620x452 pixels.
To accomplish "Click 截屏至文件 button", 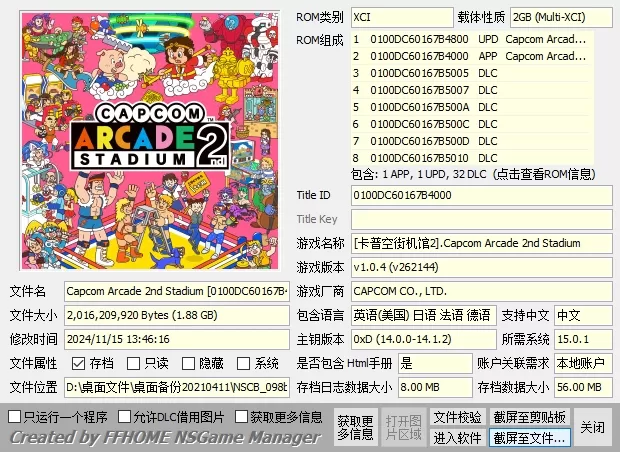I will pyautogui.click(x=529, y=438).
